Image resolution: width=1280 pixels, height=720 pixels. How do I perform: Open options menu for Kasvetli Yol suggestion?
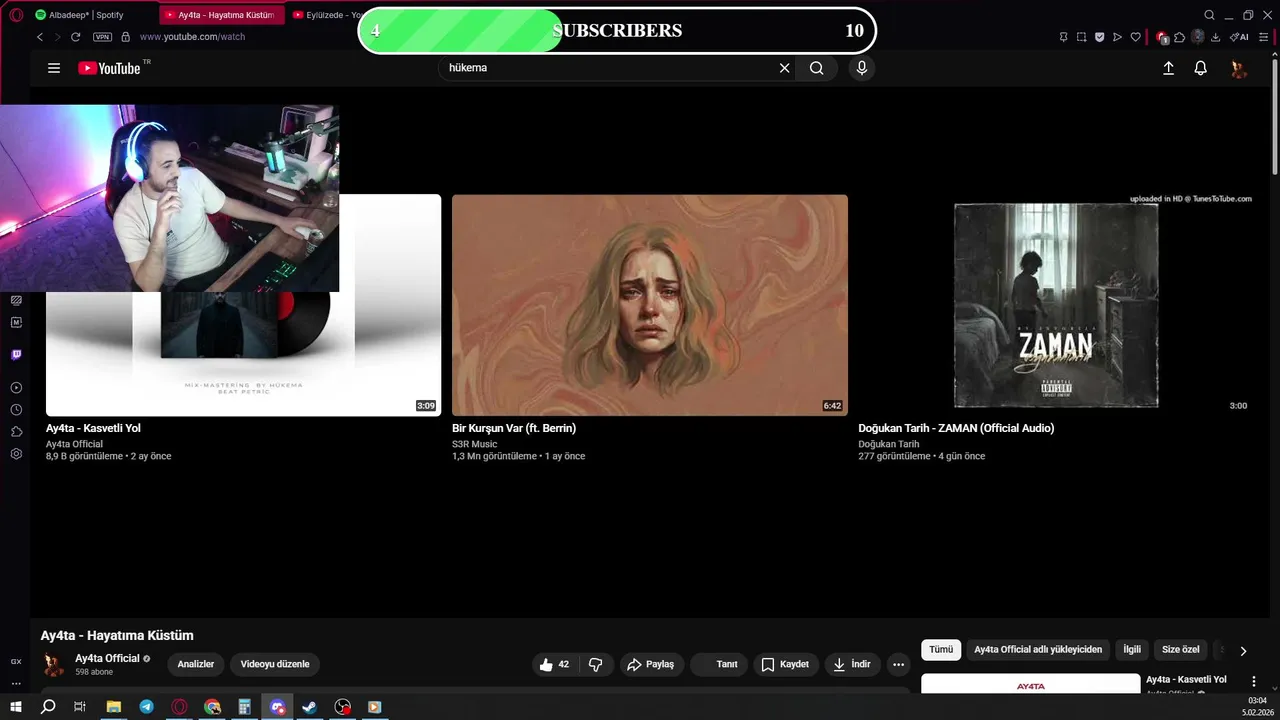pos(1254,681)
